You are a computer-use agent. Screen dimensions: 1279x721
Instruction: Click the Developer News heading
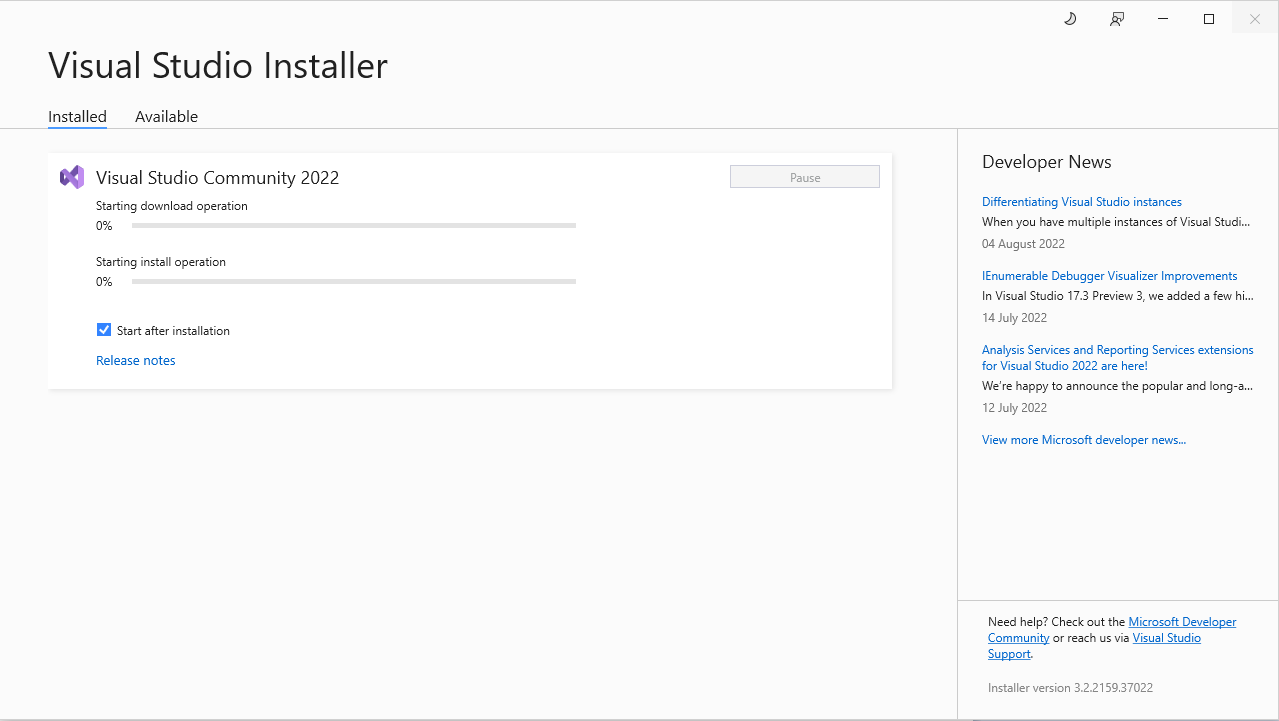1047,162
